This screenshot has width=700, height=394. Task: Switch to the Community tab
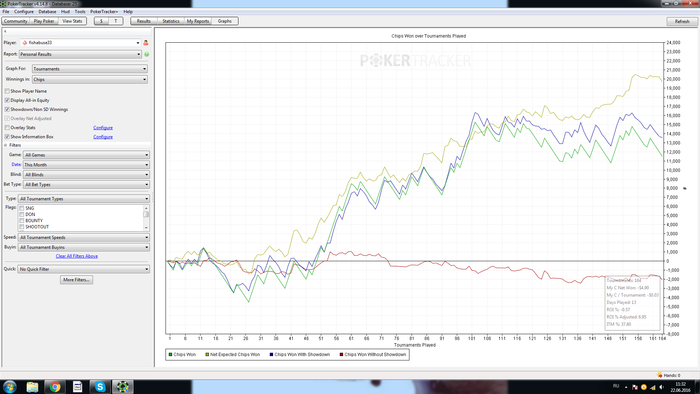16,21
